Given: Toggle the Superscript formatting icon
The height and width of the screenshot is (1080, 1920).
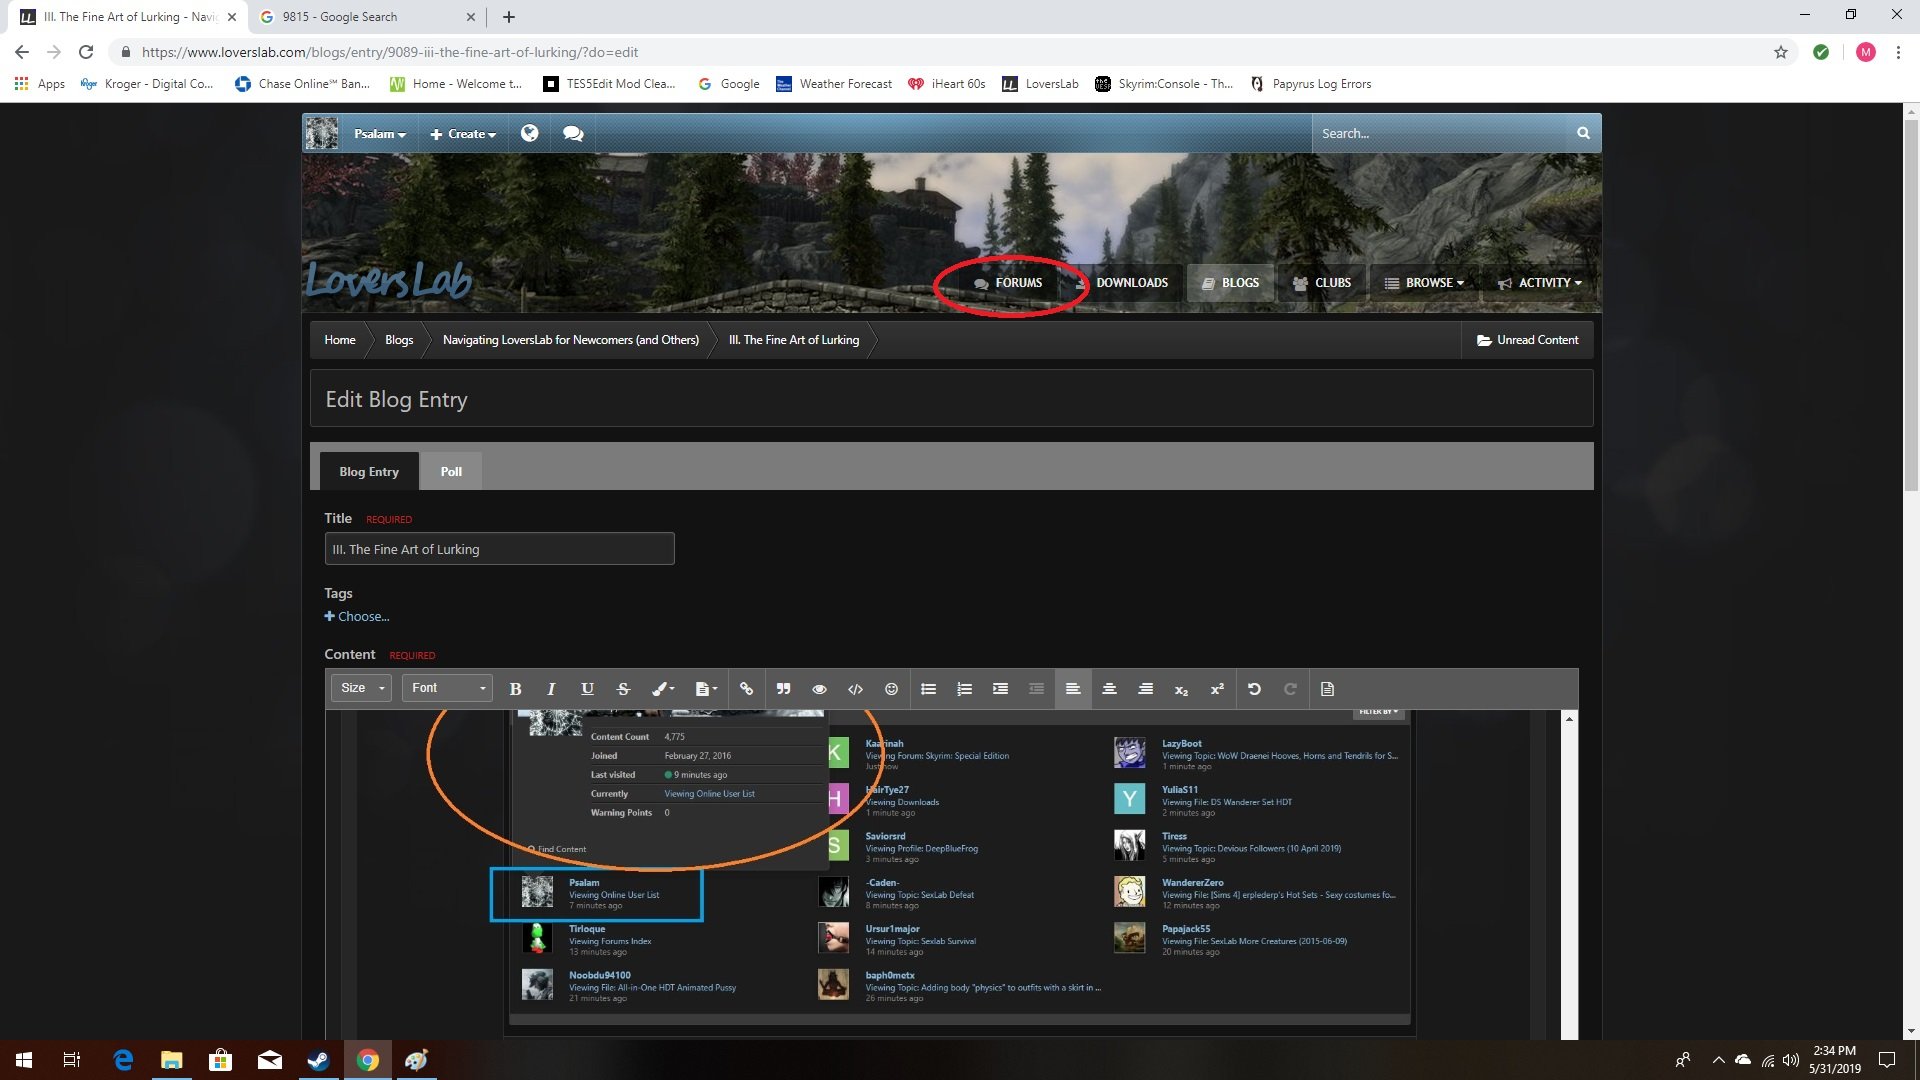Looking at the screenshot, I should [1217, 688].
